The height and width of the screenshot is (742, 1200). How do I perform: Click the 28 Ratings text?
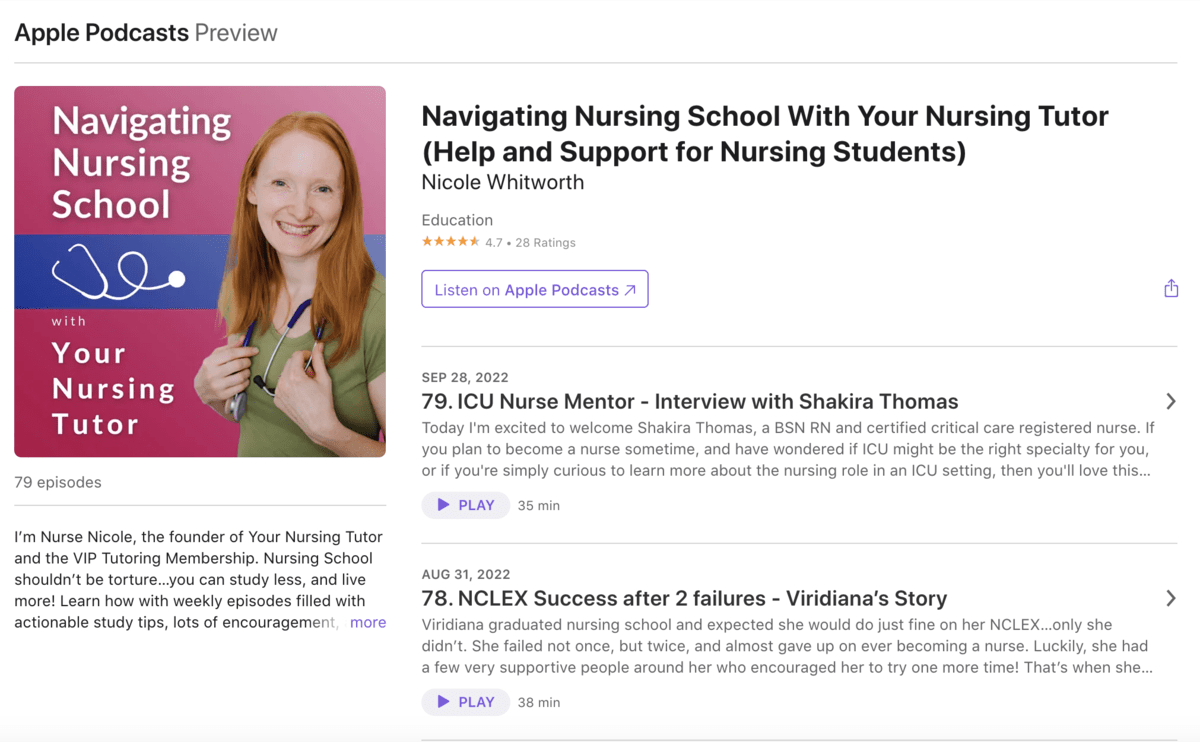pos(545,242)
